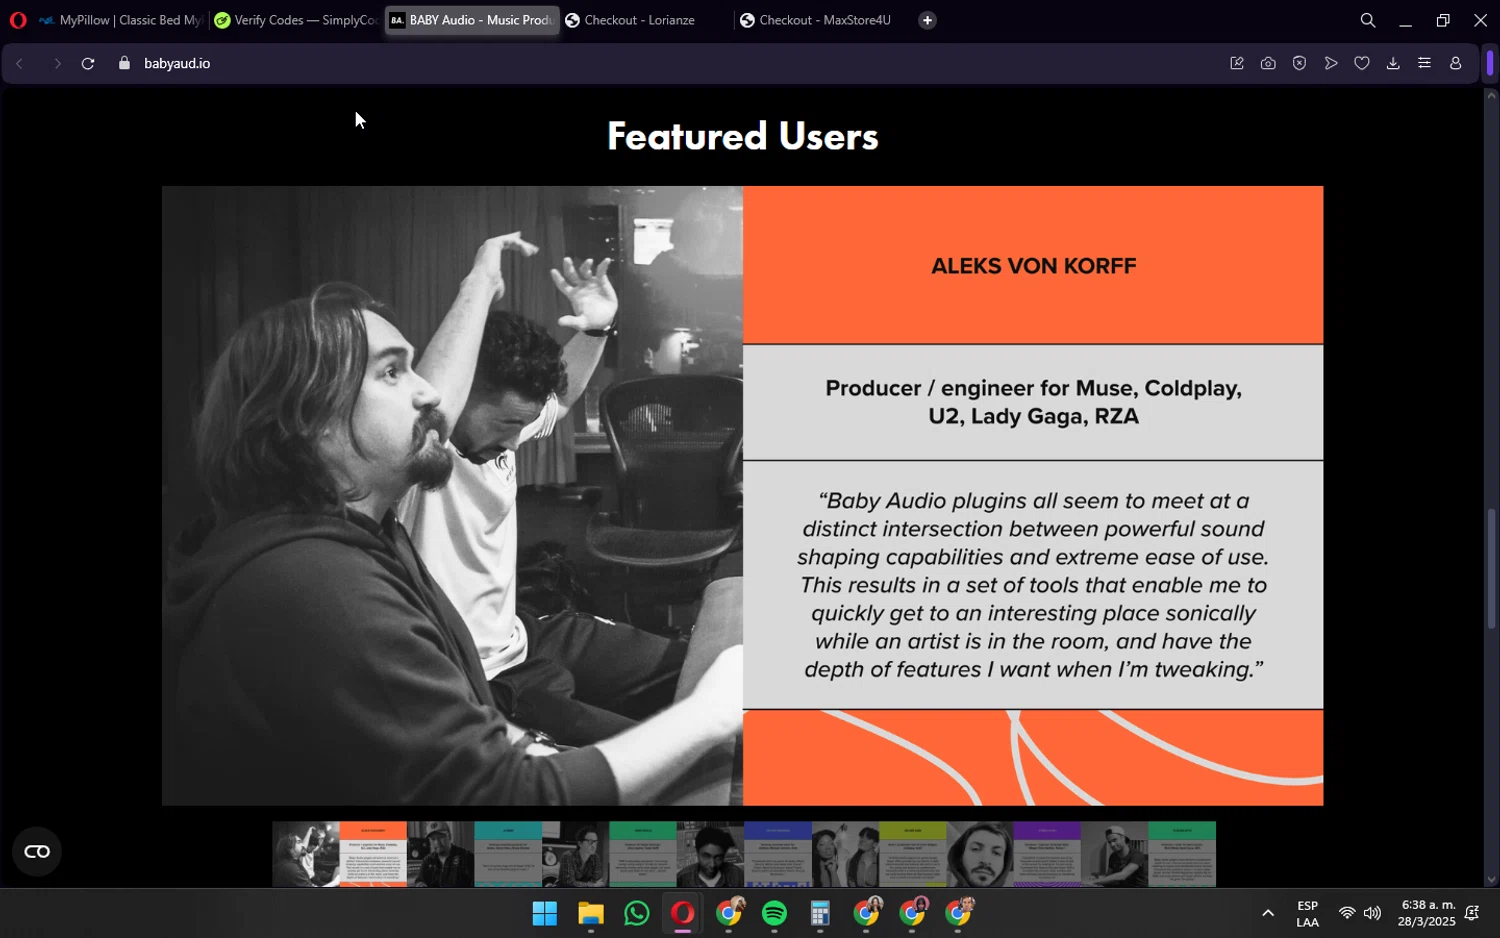The height and width of the screenshot is (938, 1500).
Task: Open the Pinboards icon in address bar
Action: click(x=1237, y=63)
